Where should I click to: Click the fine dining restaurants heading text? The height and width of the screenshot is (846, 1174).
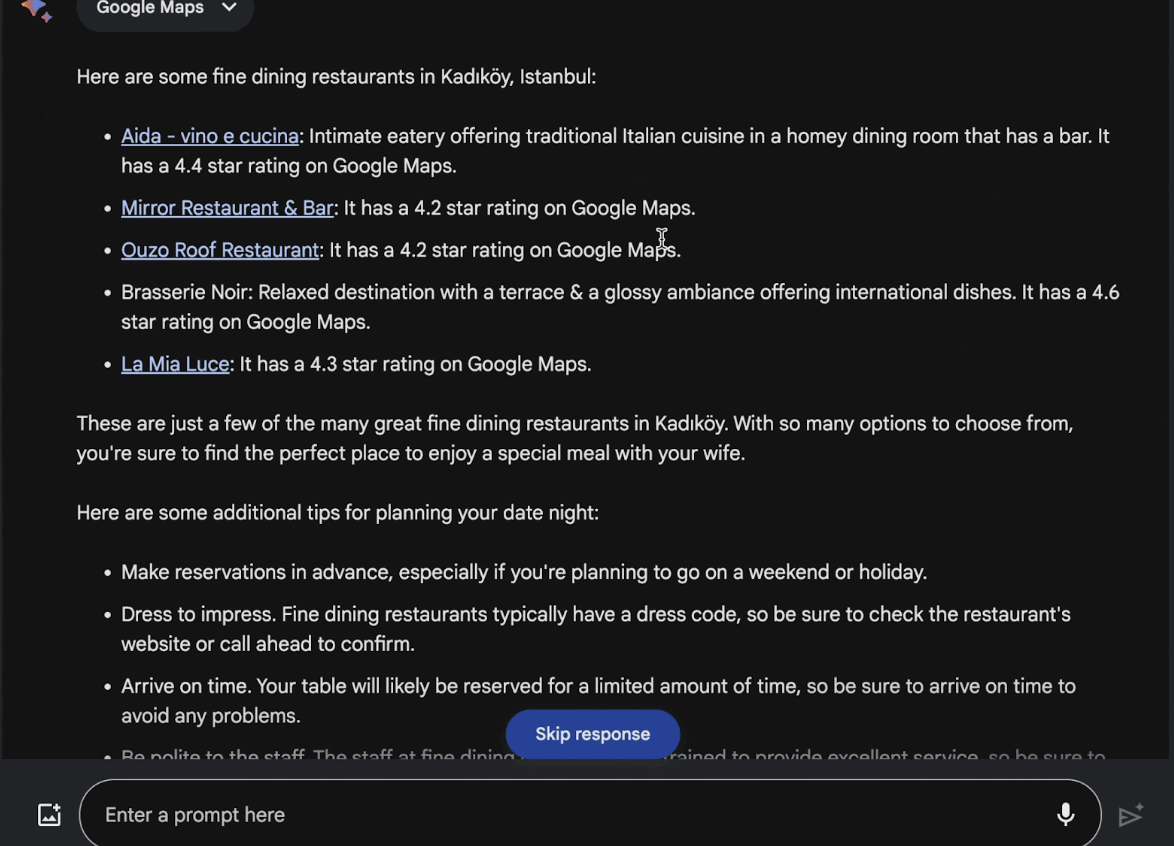[x=336, y=77]
